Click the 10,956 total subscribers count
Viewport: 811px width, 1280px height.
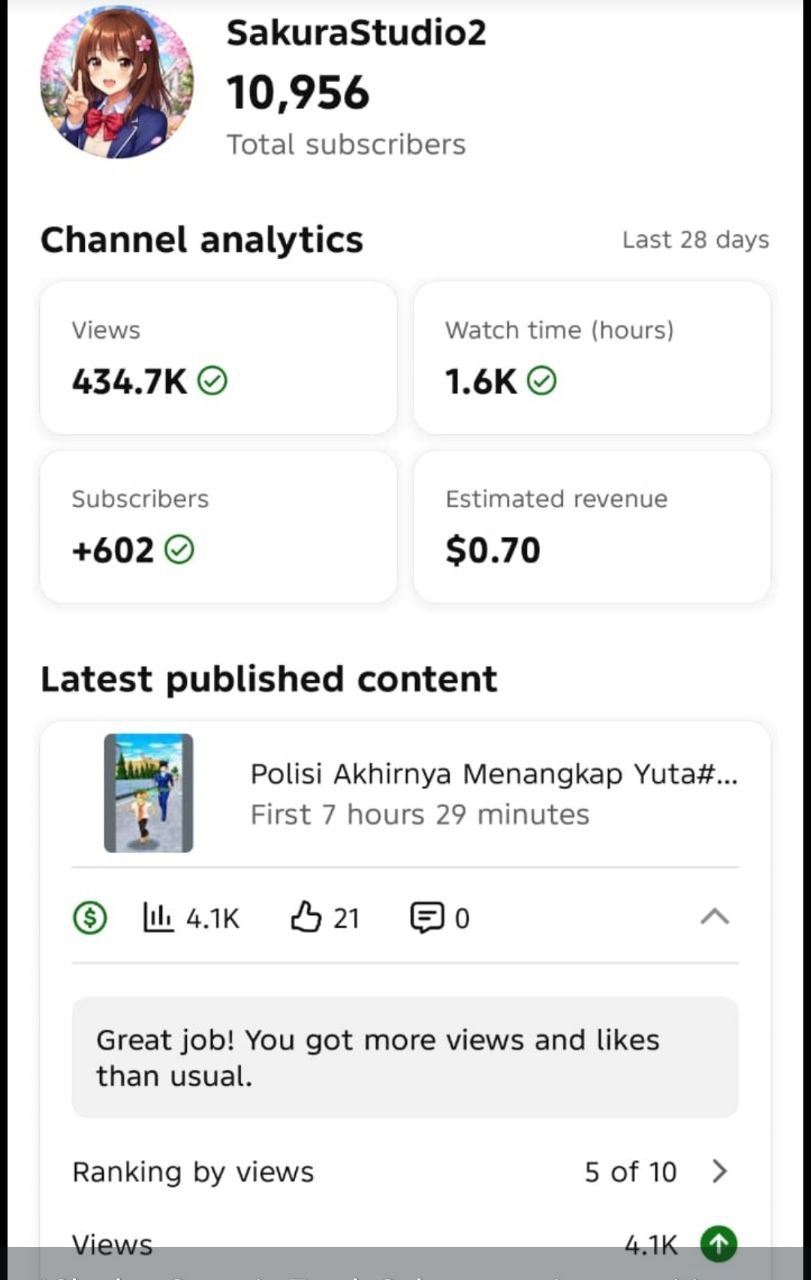click(298, 94)
